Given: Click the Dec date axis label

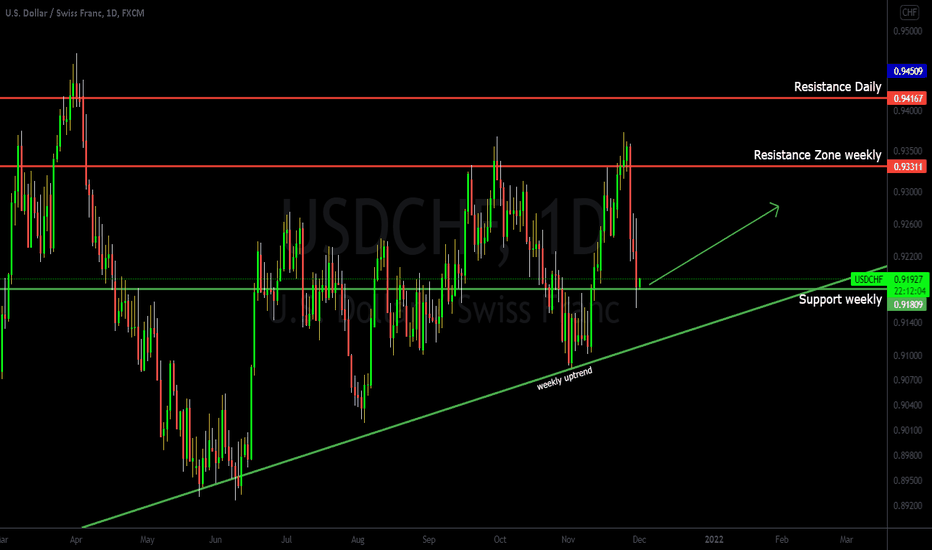Looking at the screenshot, I should (x=639, y=540).
